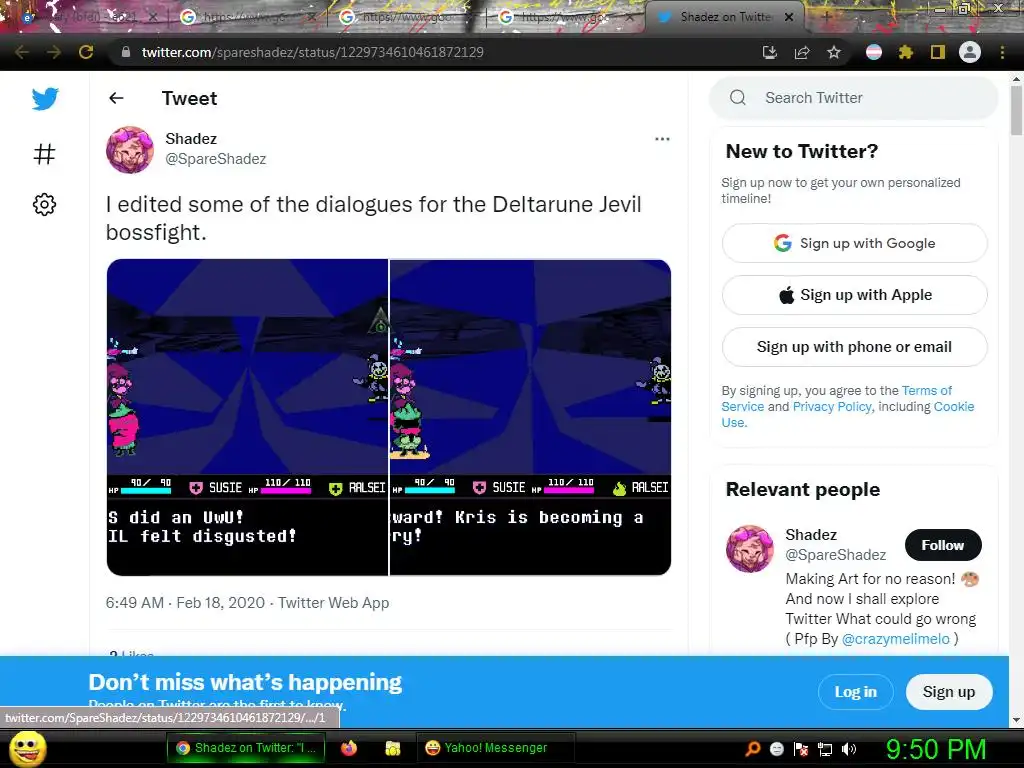Open the Privacy Policy link

pyautogui.click(x=832, y=406)
